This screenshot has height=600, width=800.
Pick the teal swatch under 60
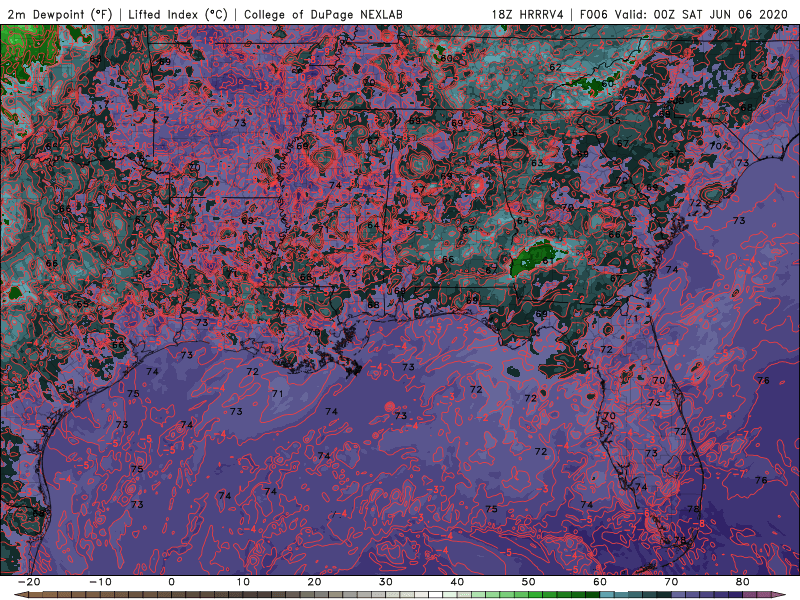[x=607, y=595]
